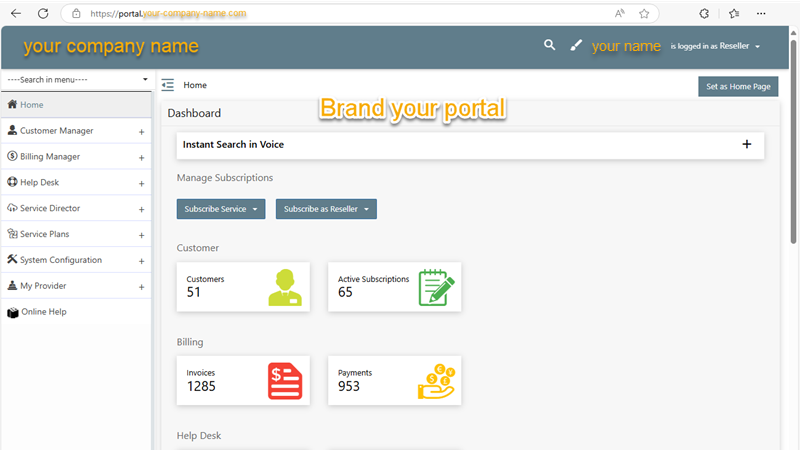Click the search magnifier in header

(x=549, y=45)
